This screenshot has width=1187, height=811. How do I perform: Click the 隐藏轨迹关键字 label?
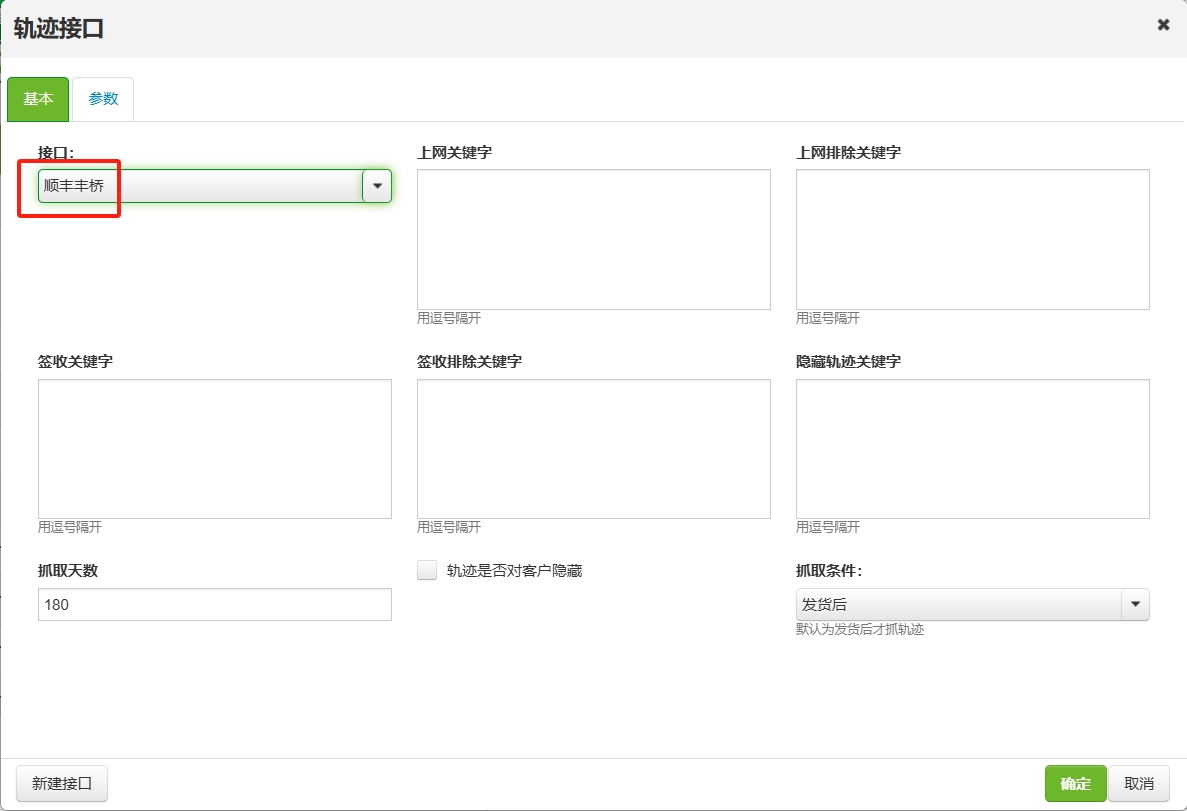[849, 362]
